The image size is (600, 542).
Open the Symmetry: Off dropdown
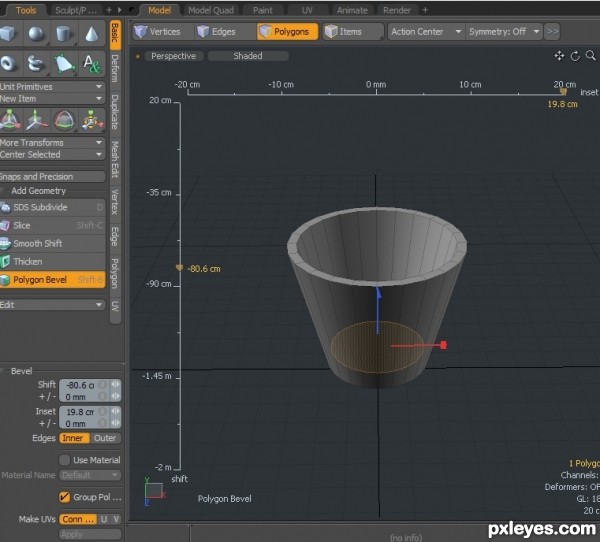504,31
